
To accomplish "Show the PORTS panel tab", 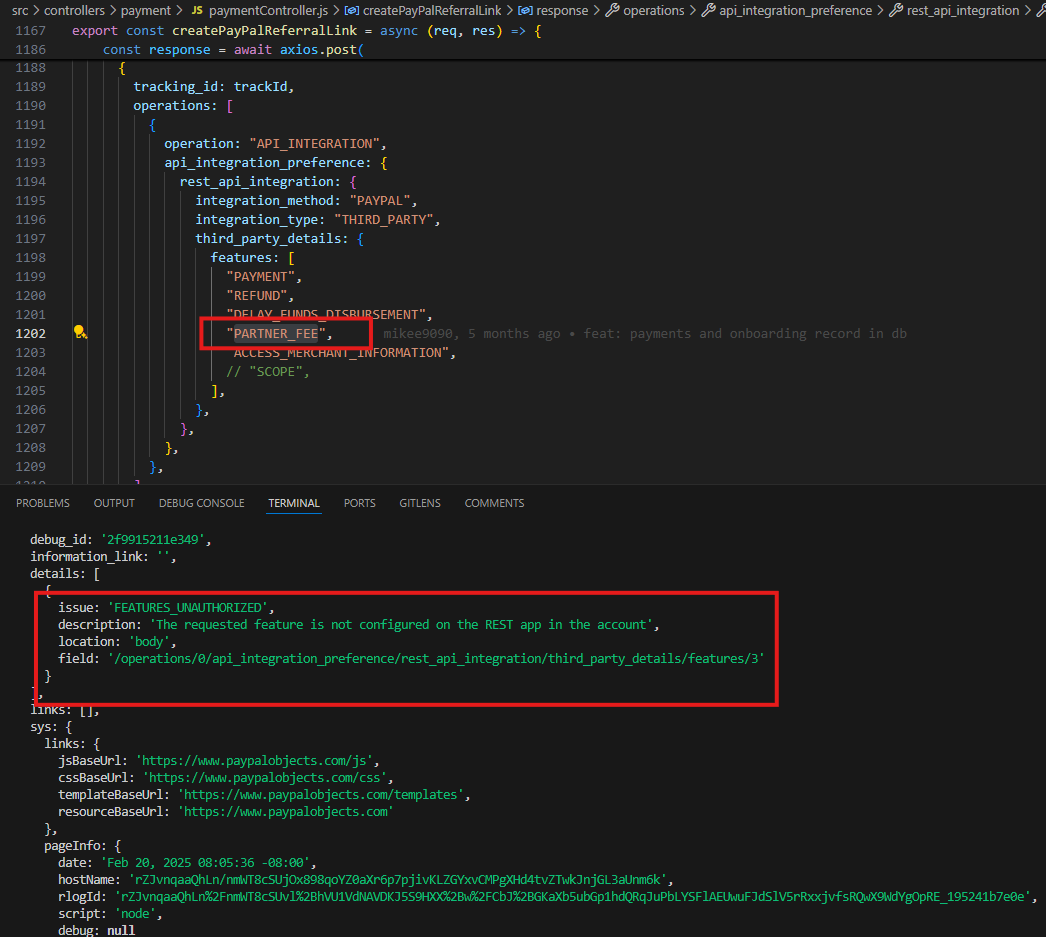I will pos(359,503).
